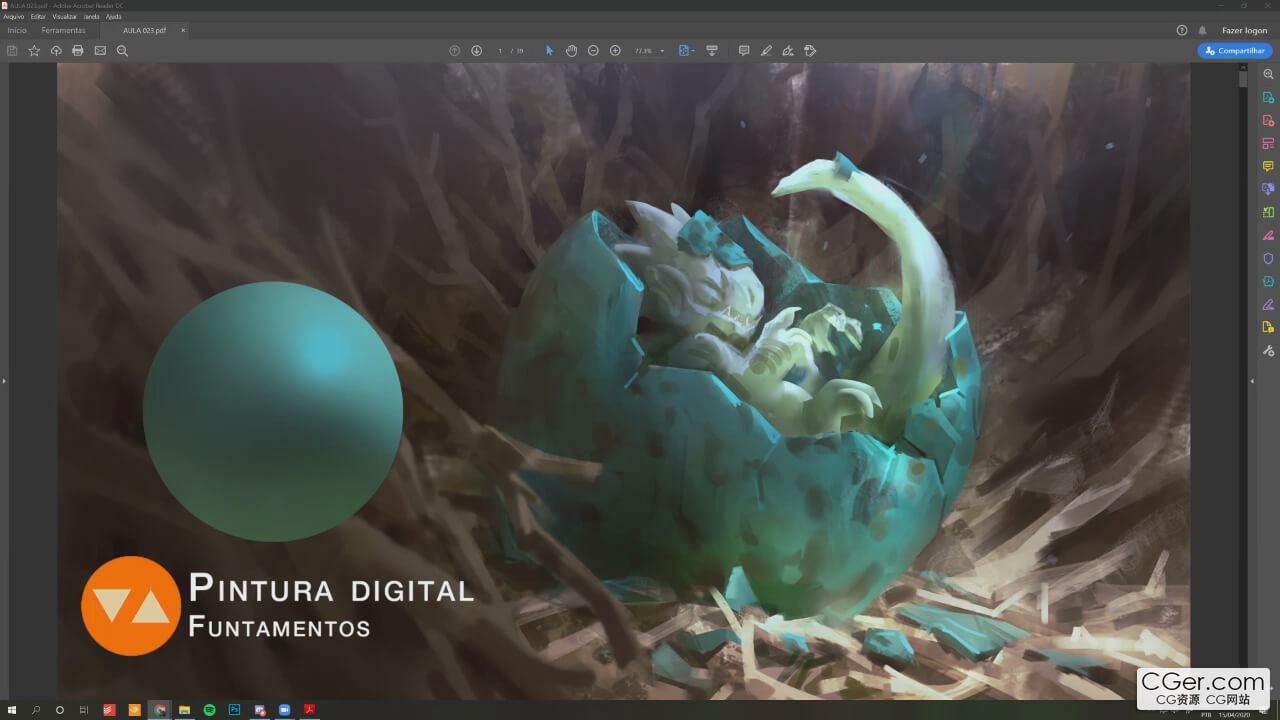Open the Organize Pages tool in right pane
Screen dimensions: 1280x720
(1268, 144)
